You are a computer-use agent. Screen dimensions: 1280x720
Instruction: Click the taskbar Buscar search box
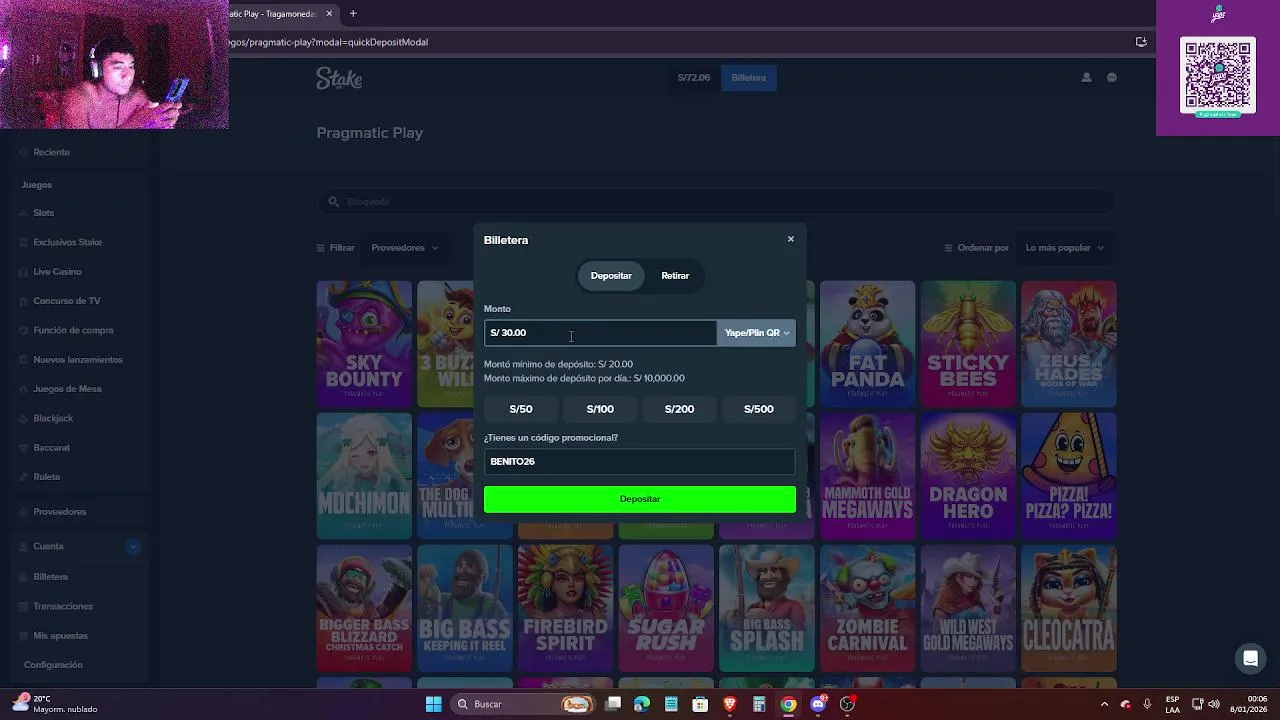pos(523,704)
